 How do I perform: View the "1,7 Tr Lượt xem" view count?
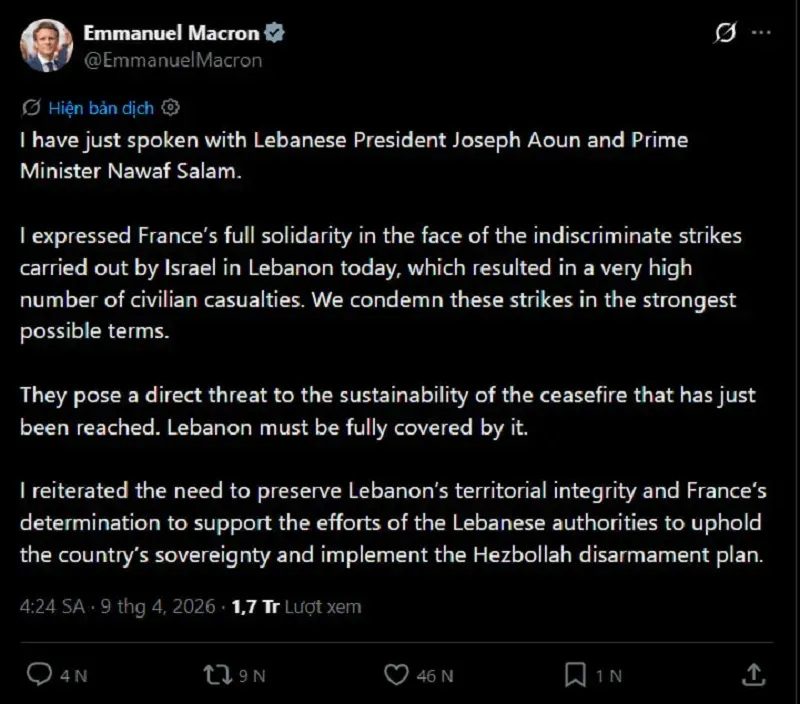pyautogui.click(x=296, y=606)
